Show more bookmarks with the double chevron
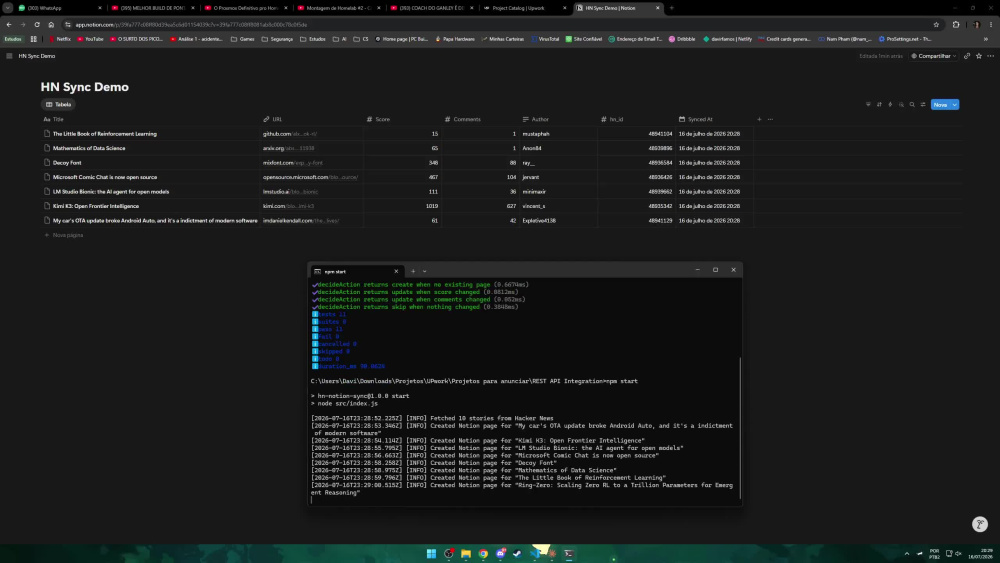1000x563 pixels. [x=986, y=39]
